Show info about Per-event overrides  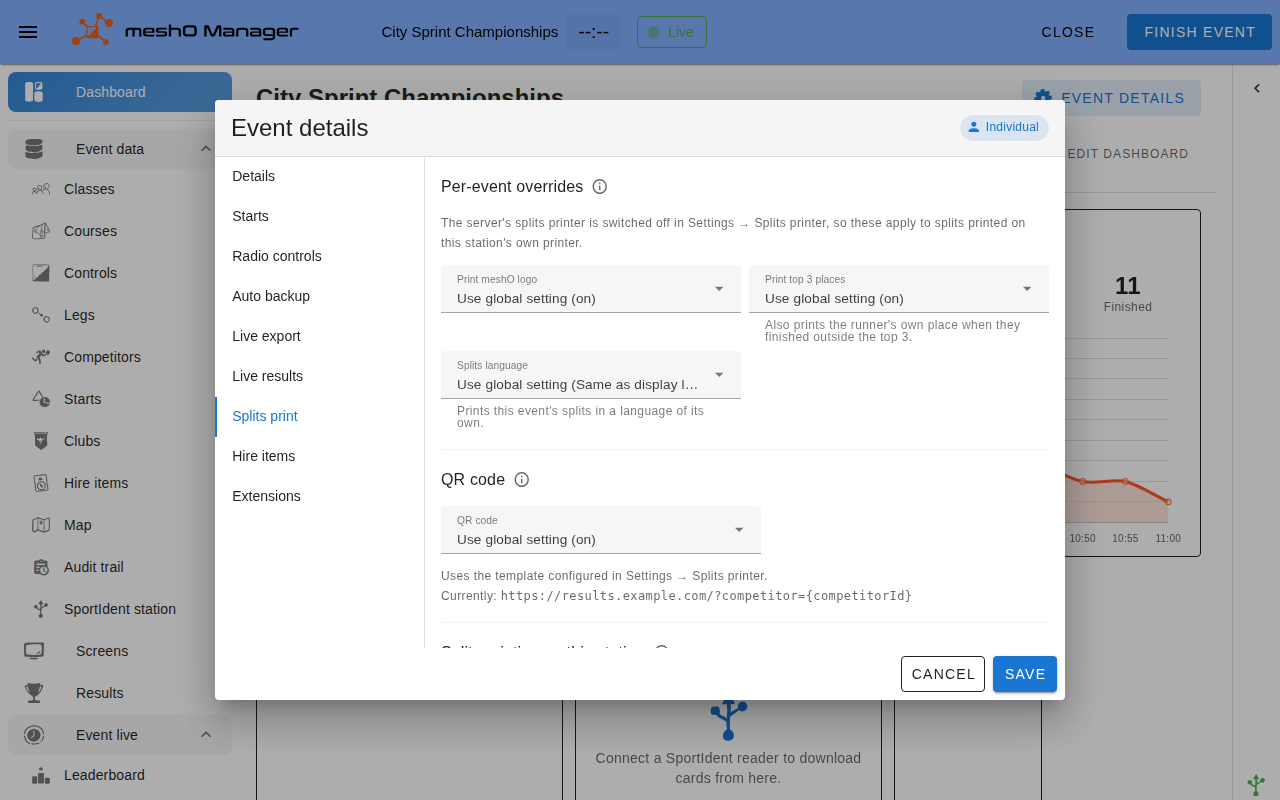[x=600, y=186]
